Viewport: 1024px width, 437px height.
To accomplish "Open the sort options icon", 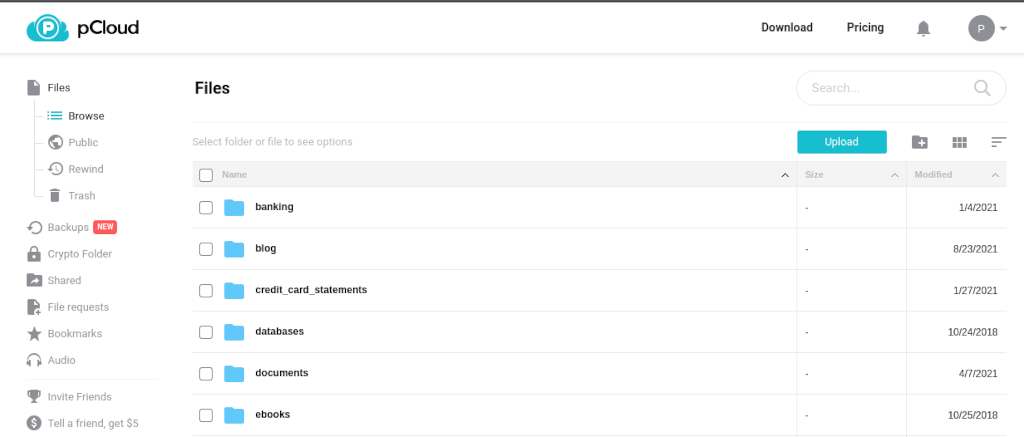I will tap(999, 142).
